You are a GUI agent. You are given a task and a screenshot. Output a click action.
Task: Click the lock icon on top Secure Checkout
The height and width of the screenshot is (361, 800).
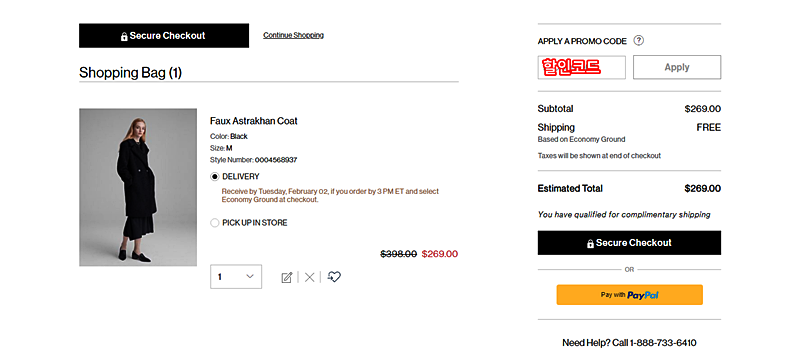(124, 36)
